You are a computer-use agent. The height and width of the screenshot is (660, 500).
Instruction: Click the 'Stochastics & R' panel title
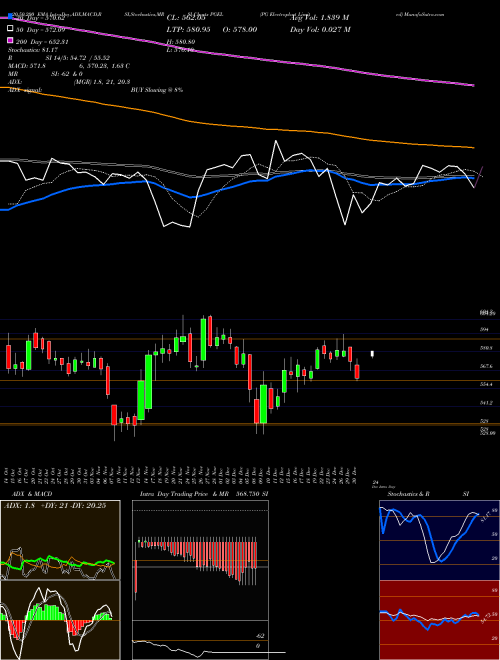click(x=408, y=494)
